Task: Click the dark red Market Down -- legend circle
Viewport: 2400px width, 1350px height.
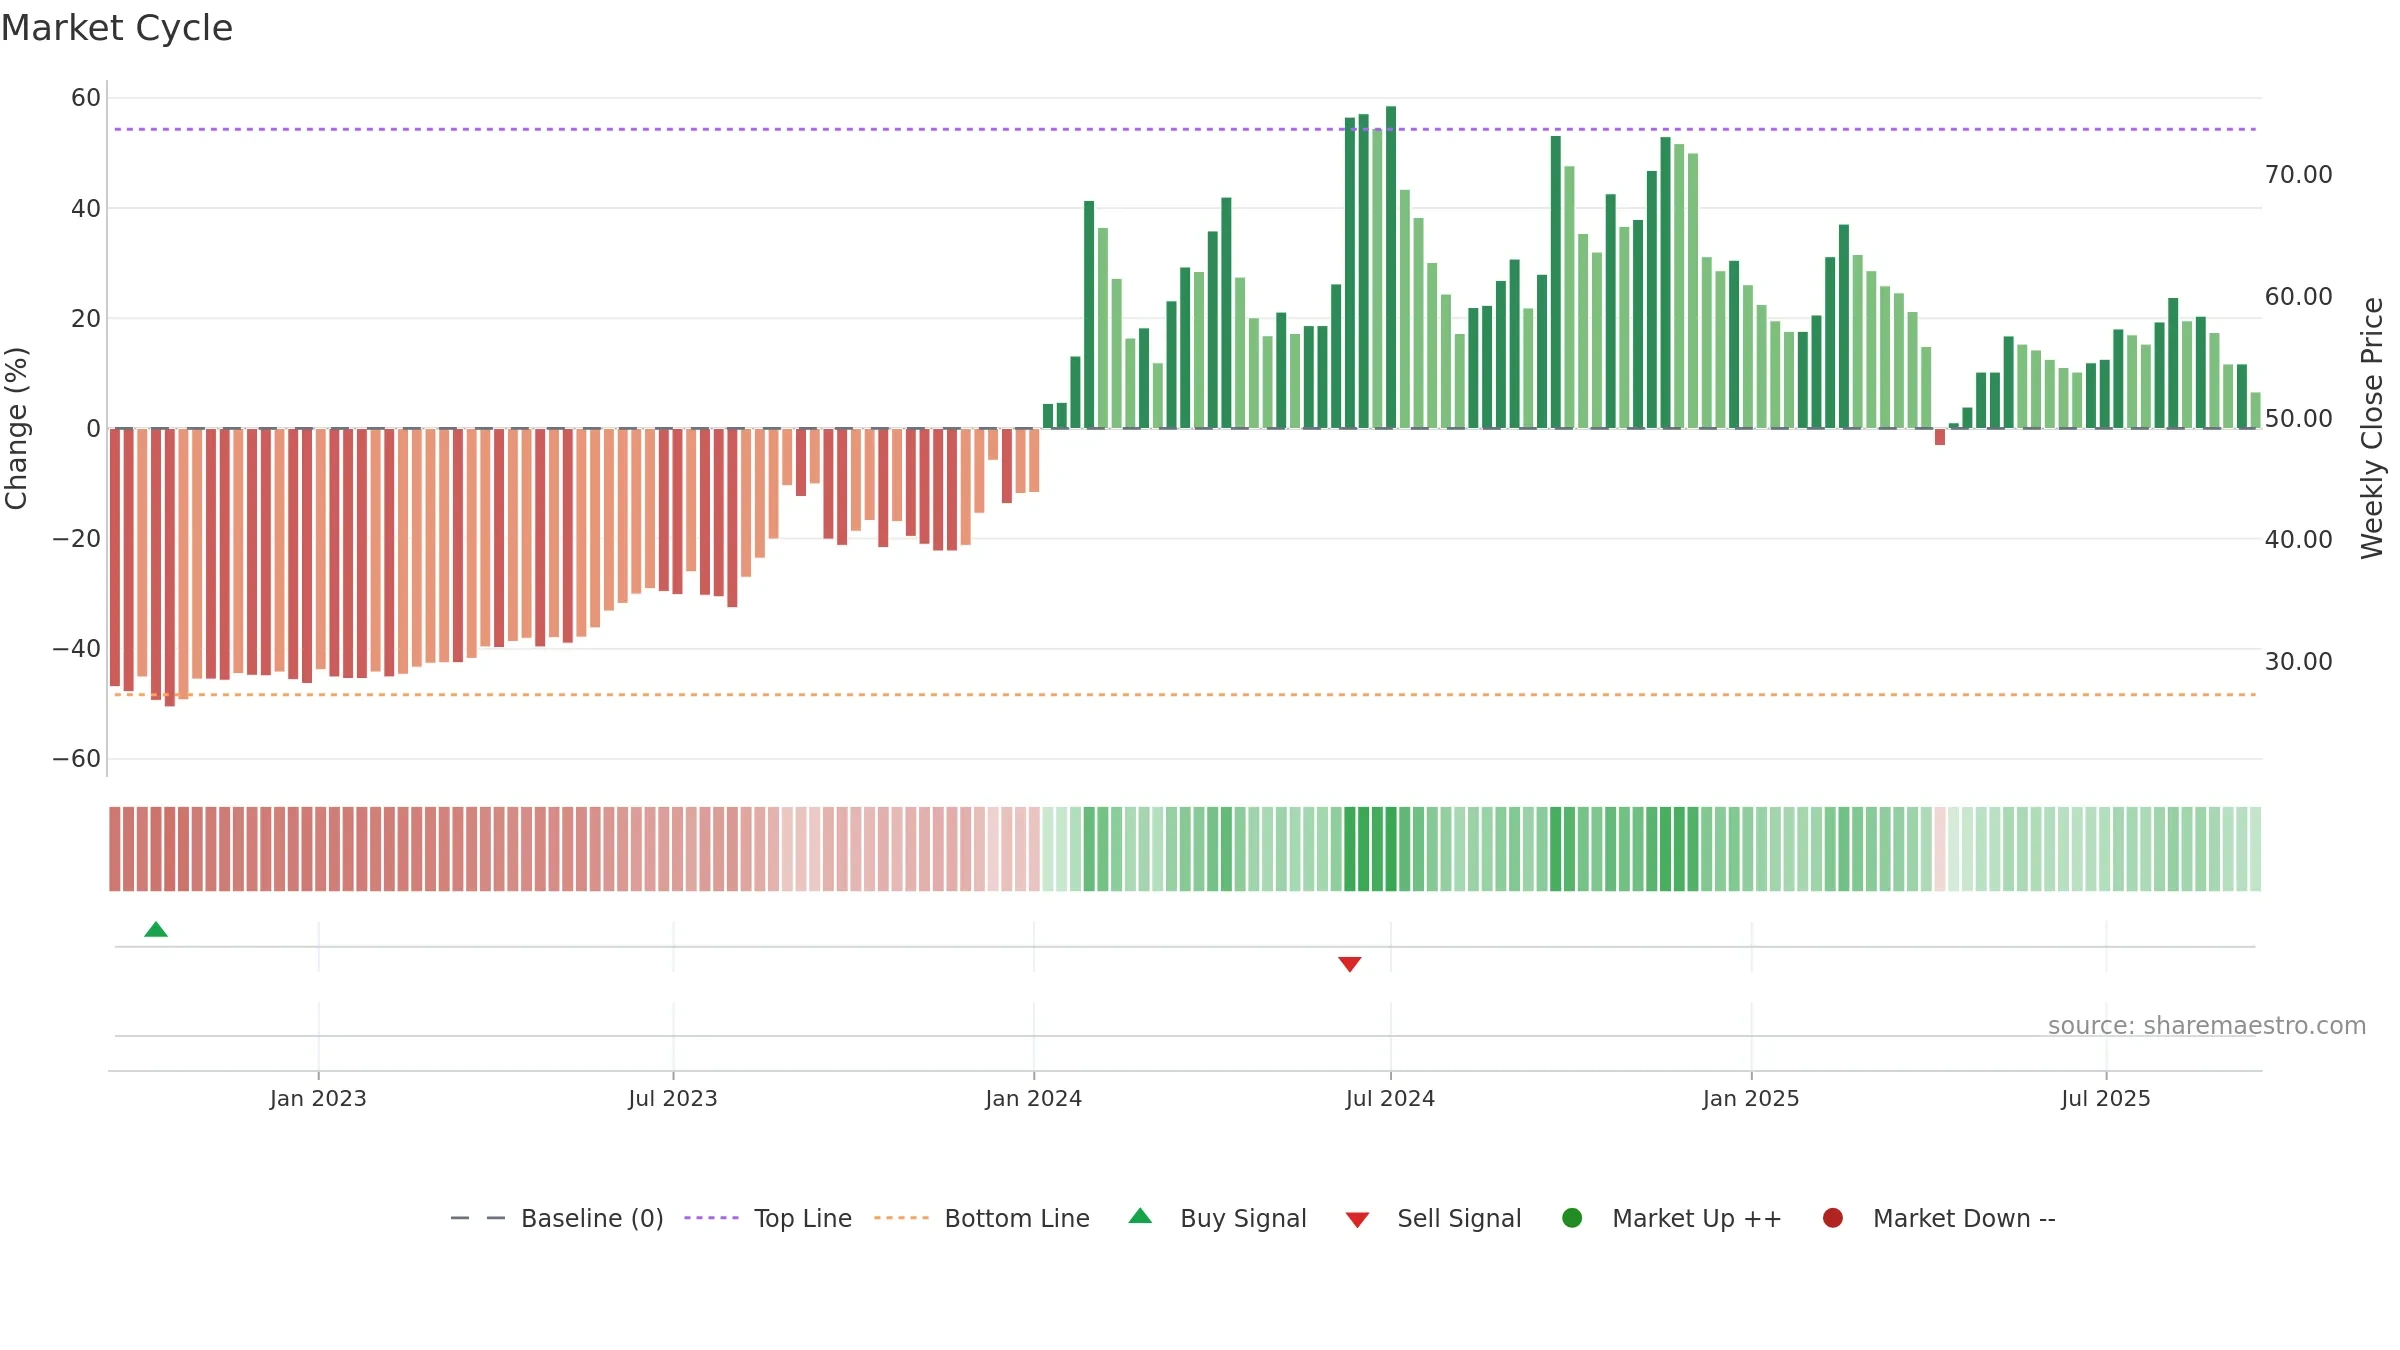Action: point(1833,1218)
